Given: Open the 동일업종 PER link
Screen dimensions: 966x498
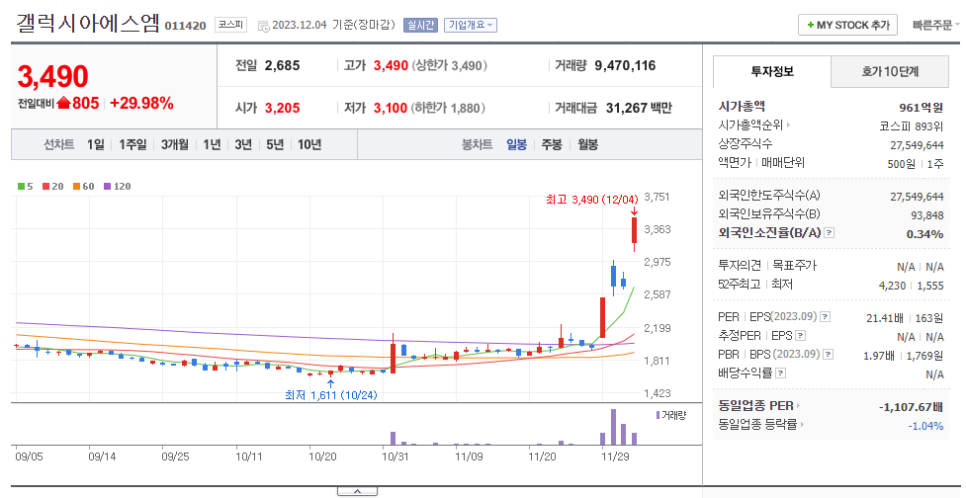Looking at the screenshot, I should click(759, 406).
